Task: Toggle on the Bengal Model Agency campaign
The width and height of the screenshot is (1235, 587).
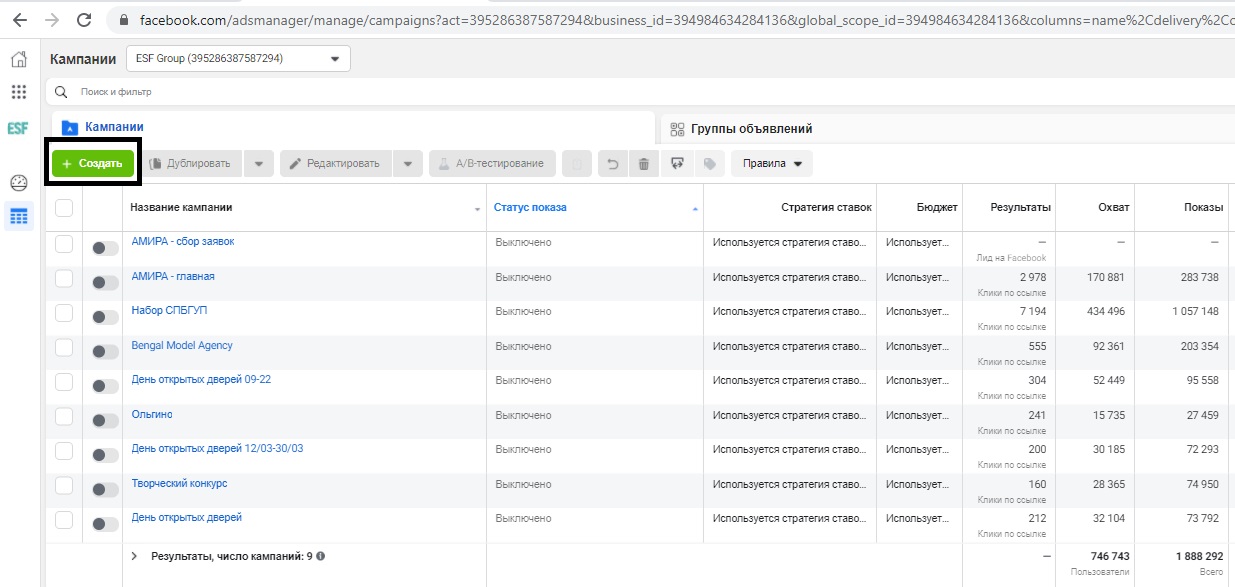Action: (x=105, y=352)
